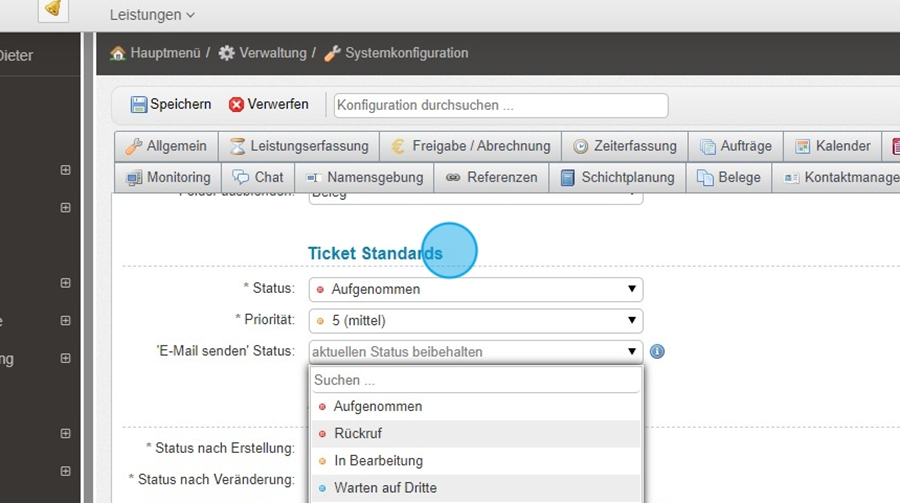900x503 pixels.
Task: Click the Speichern save button
Action: [x=171, y=105]
